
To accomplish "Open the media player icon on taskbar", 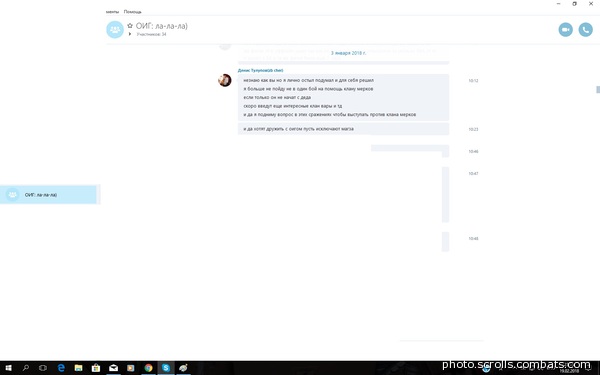I will pos(130,368).
